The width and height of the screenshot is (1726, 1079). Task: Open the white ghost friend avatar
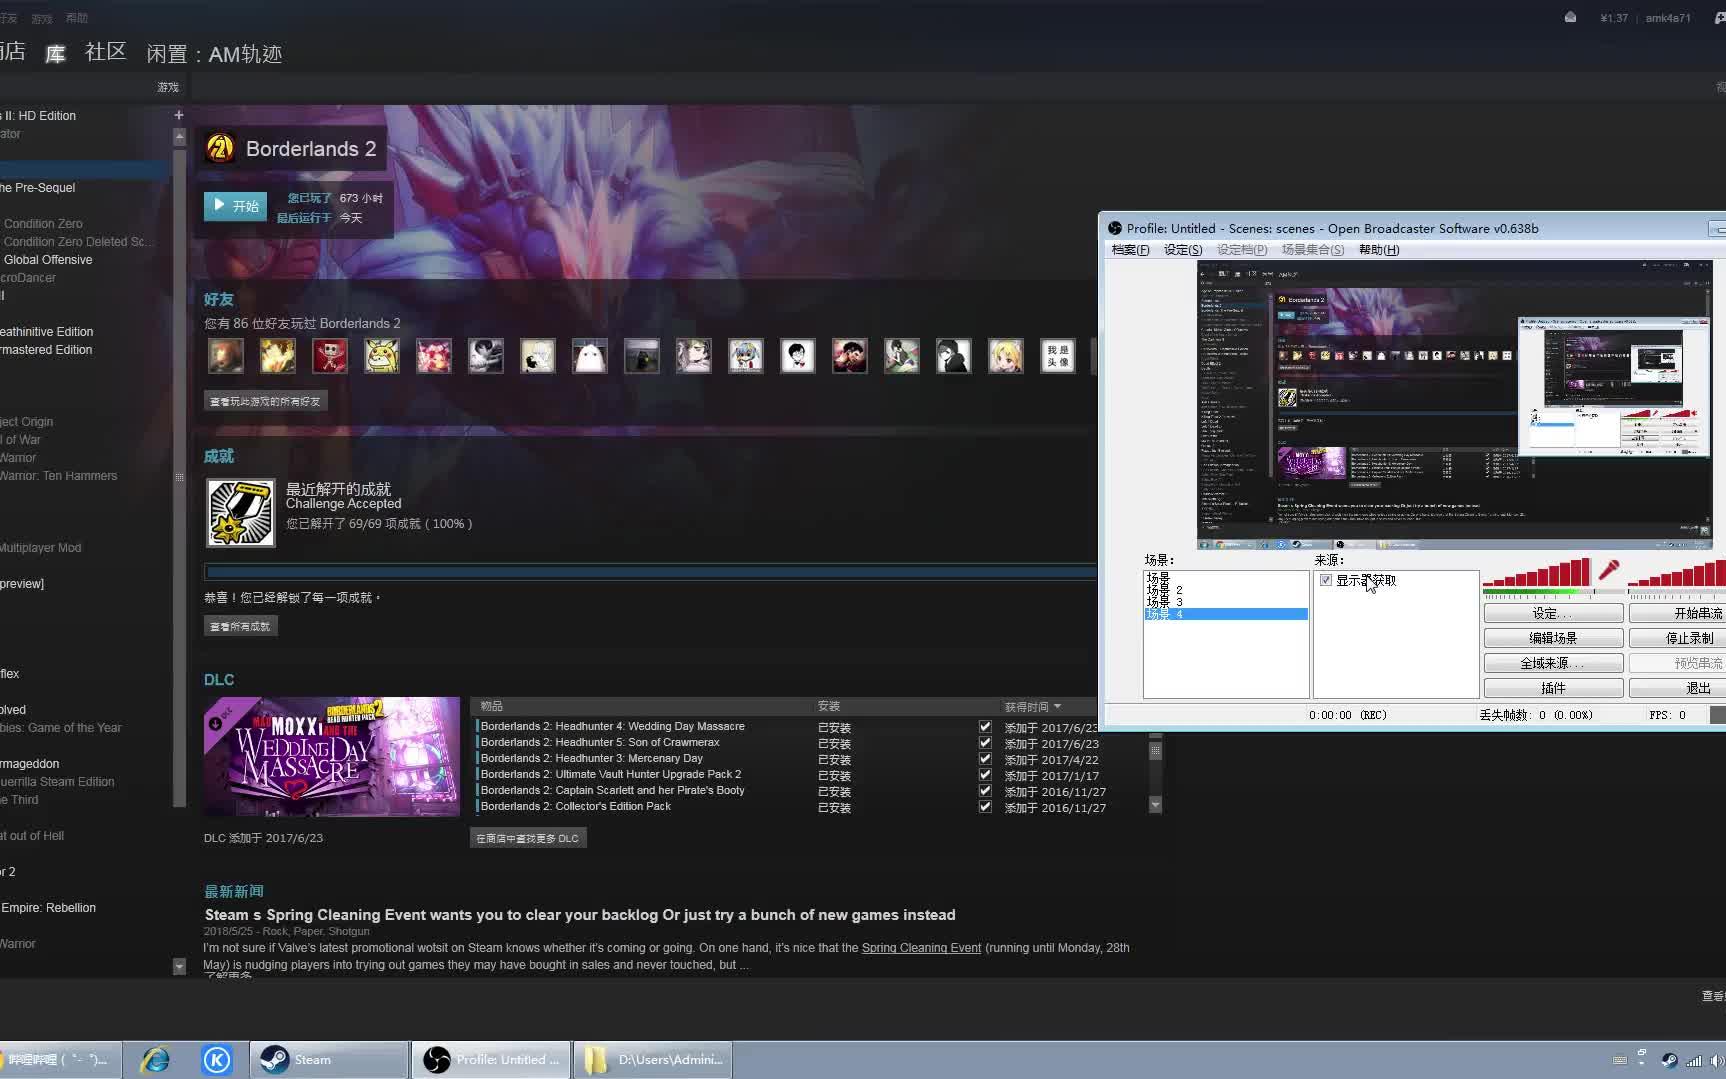(x=590, y=356)
